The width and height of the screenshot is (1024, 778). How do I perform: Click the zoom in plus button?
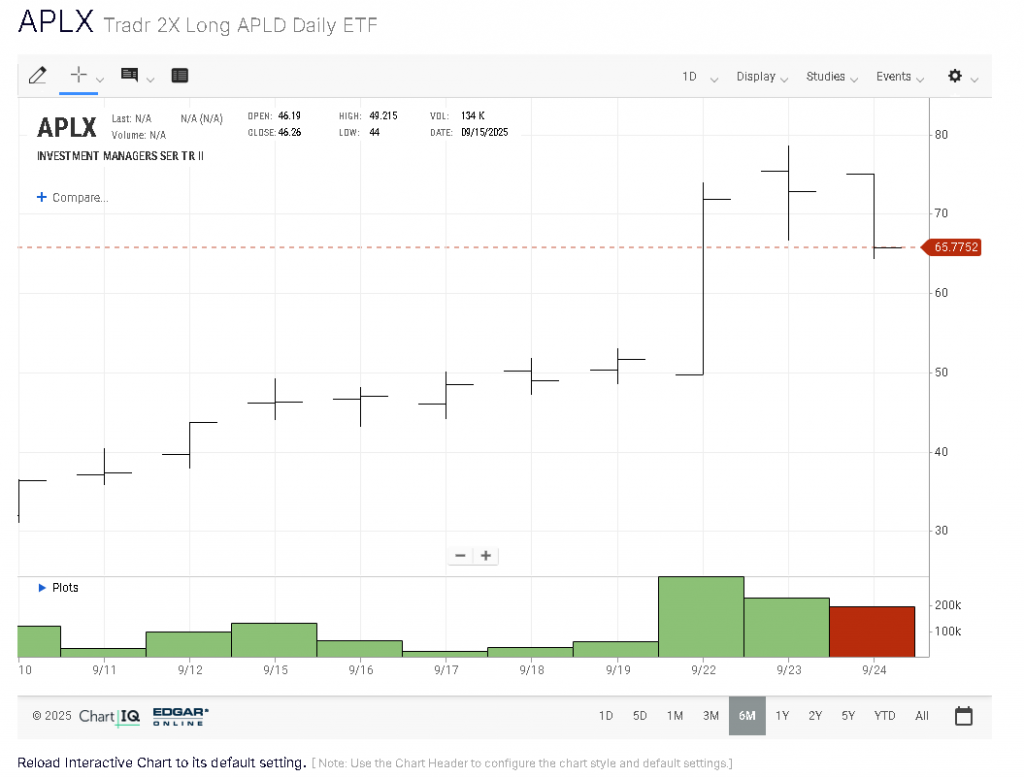point(486,556)
